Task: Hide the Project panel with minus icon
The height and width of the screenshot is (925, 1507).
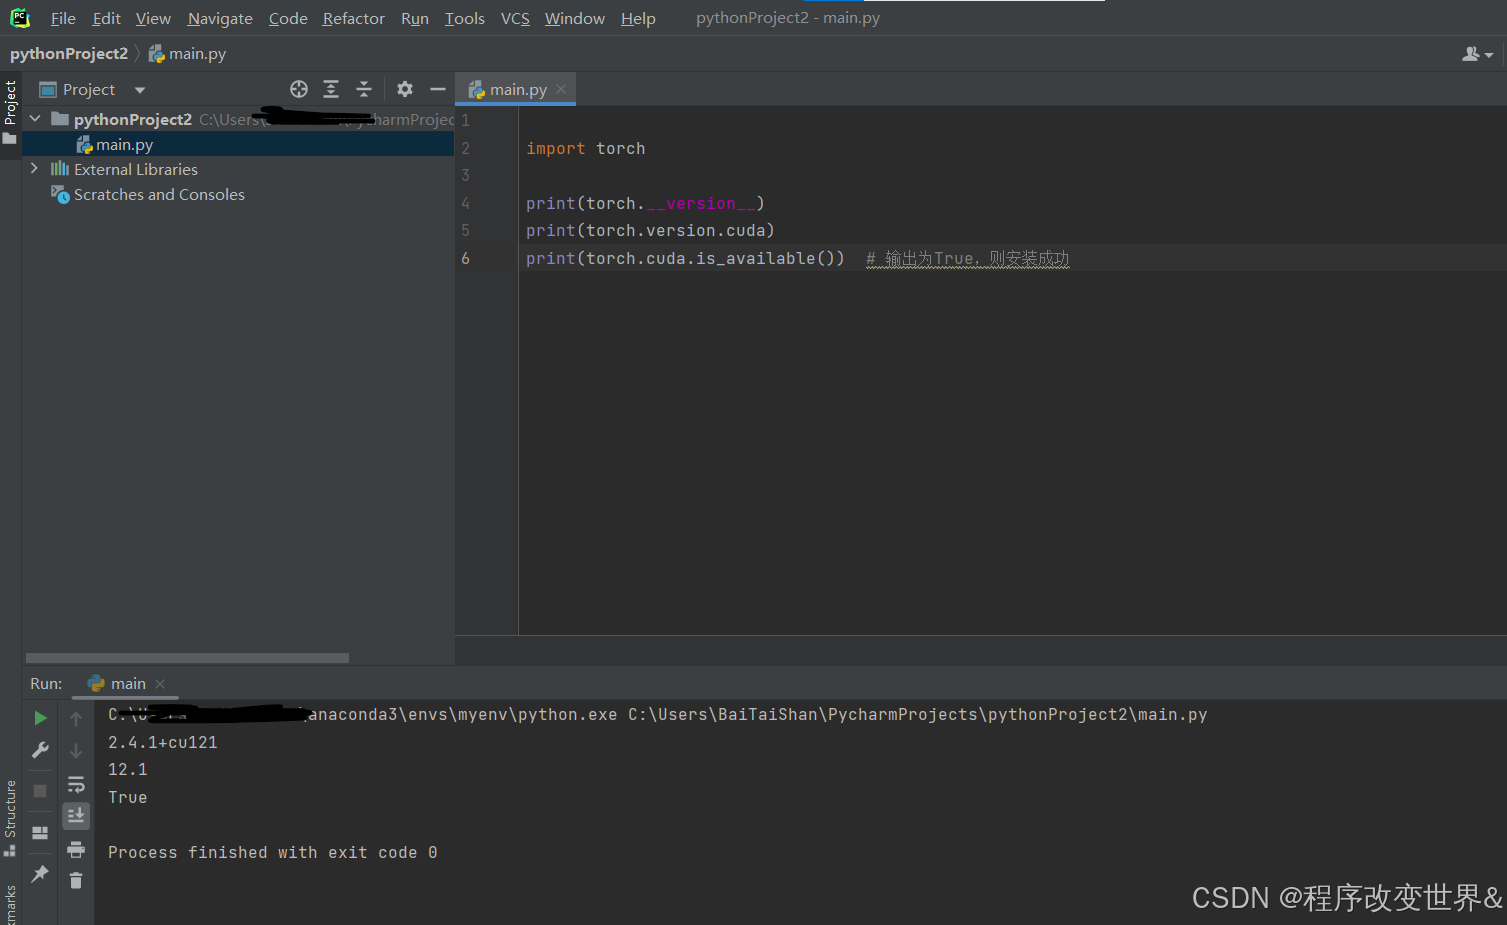Action: (438, 89)
